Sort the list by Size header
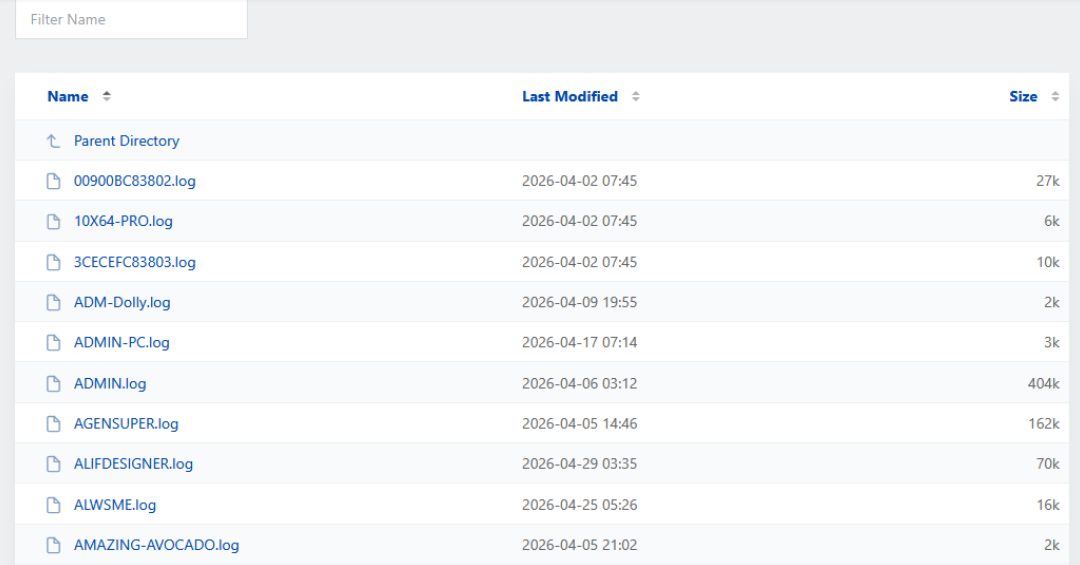 click(1023, 96)
